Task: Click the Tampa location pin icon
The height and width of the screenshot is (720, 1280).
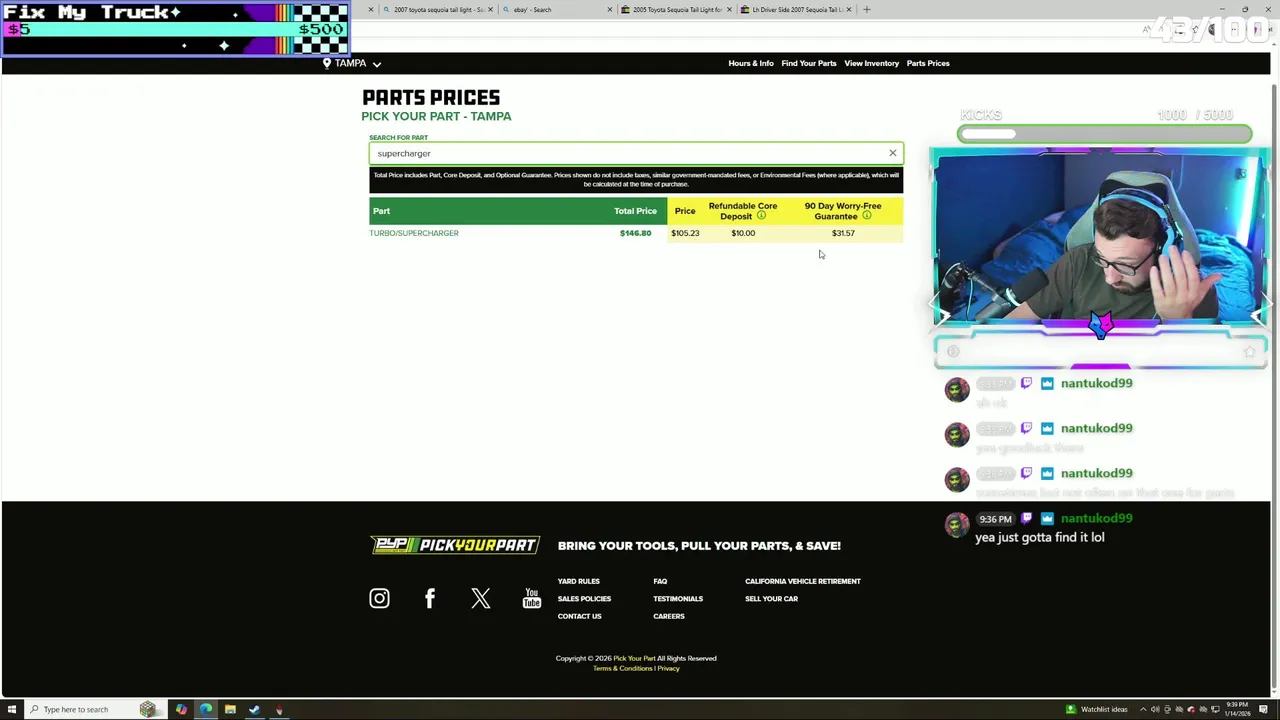Action: tap(326, 63)
